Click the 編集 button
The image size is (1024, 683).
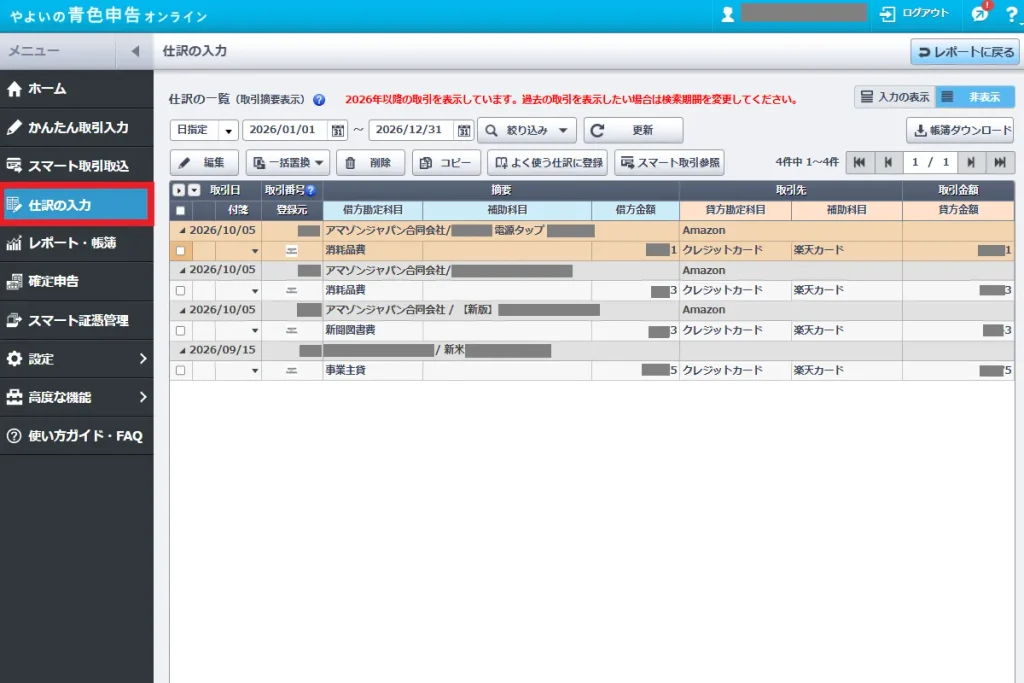204,163
